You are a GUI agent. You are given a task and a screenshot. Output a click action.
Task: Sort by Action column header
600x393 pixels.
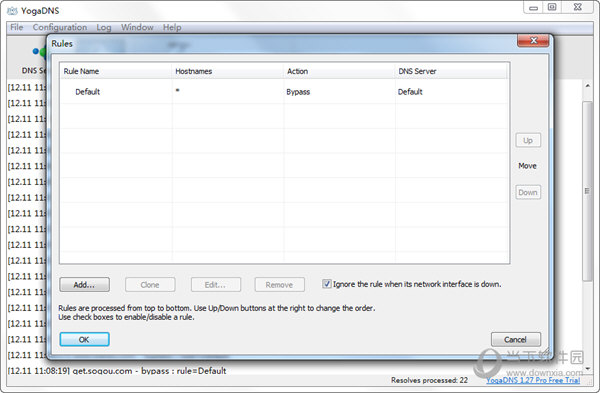(339, 71)
